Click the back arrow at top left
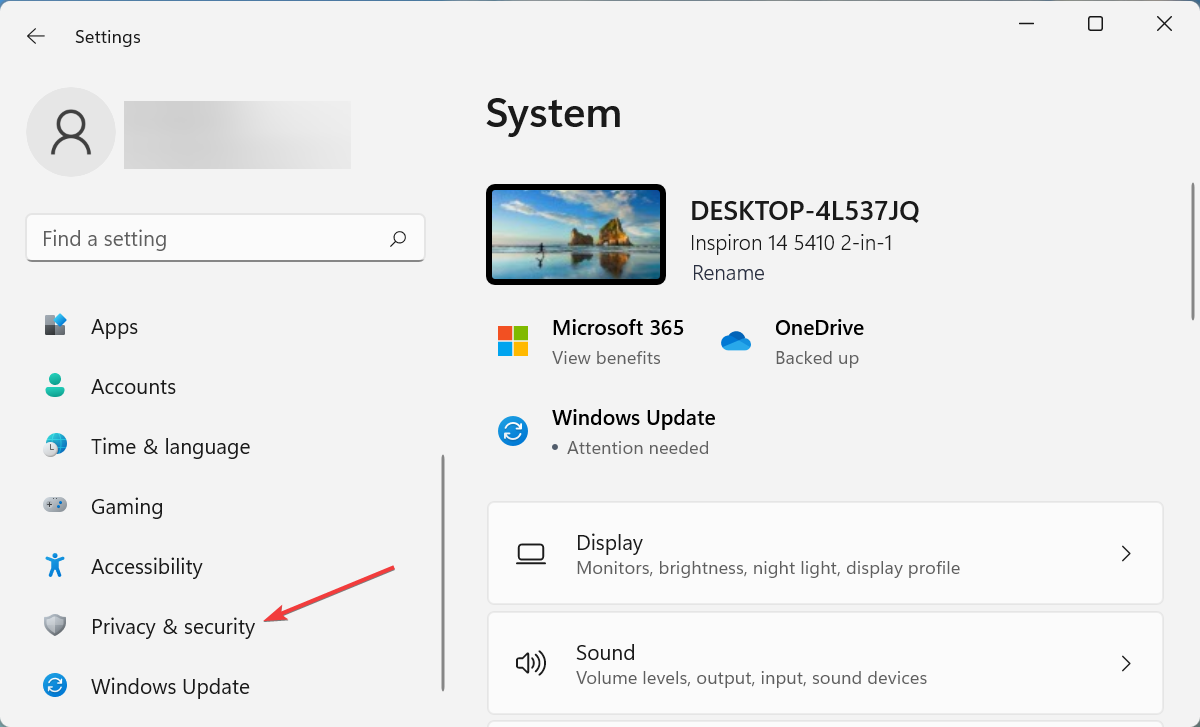Viewport: 1200px width, 727px height. click(x=35, y=36)
